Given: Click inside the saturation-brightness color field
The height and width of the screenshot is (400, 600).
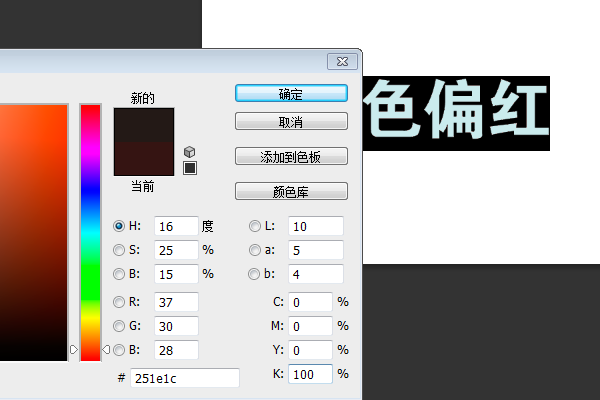Looking at the screenshot, I should pos(34,232).
